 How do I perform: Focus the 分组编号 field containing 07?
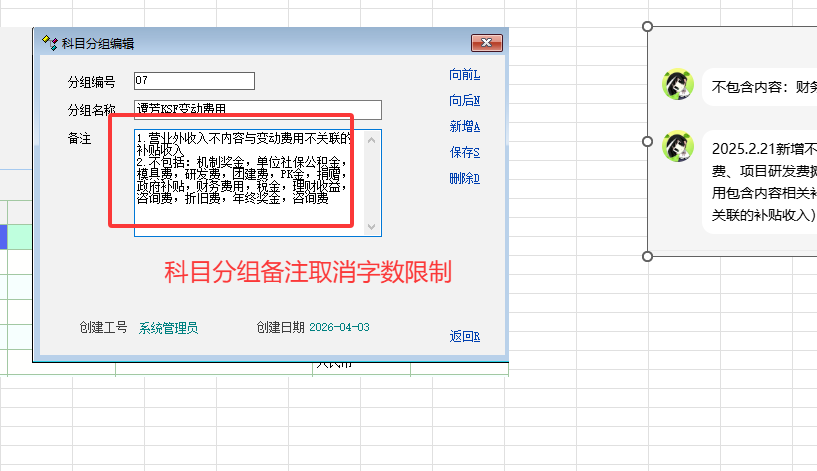193,81
